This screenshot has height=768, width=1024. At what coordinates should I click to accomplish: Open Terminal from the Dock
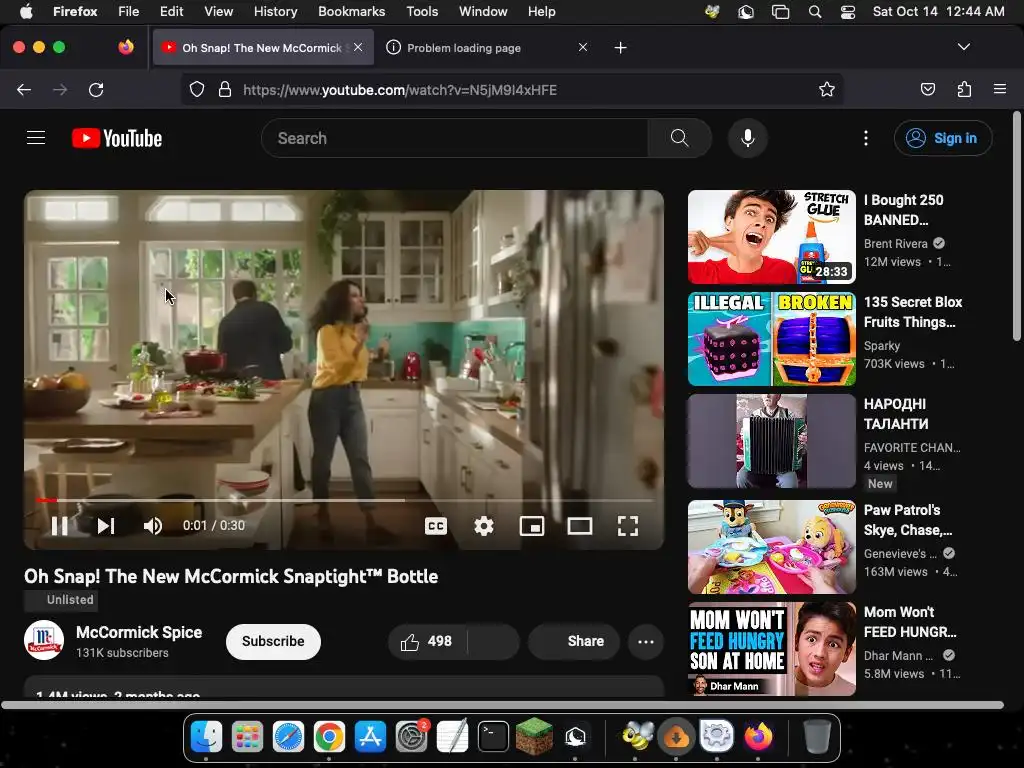pos(493,737)
